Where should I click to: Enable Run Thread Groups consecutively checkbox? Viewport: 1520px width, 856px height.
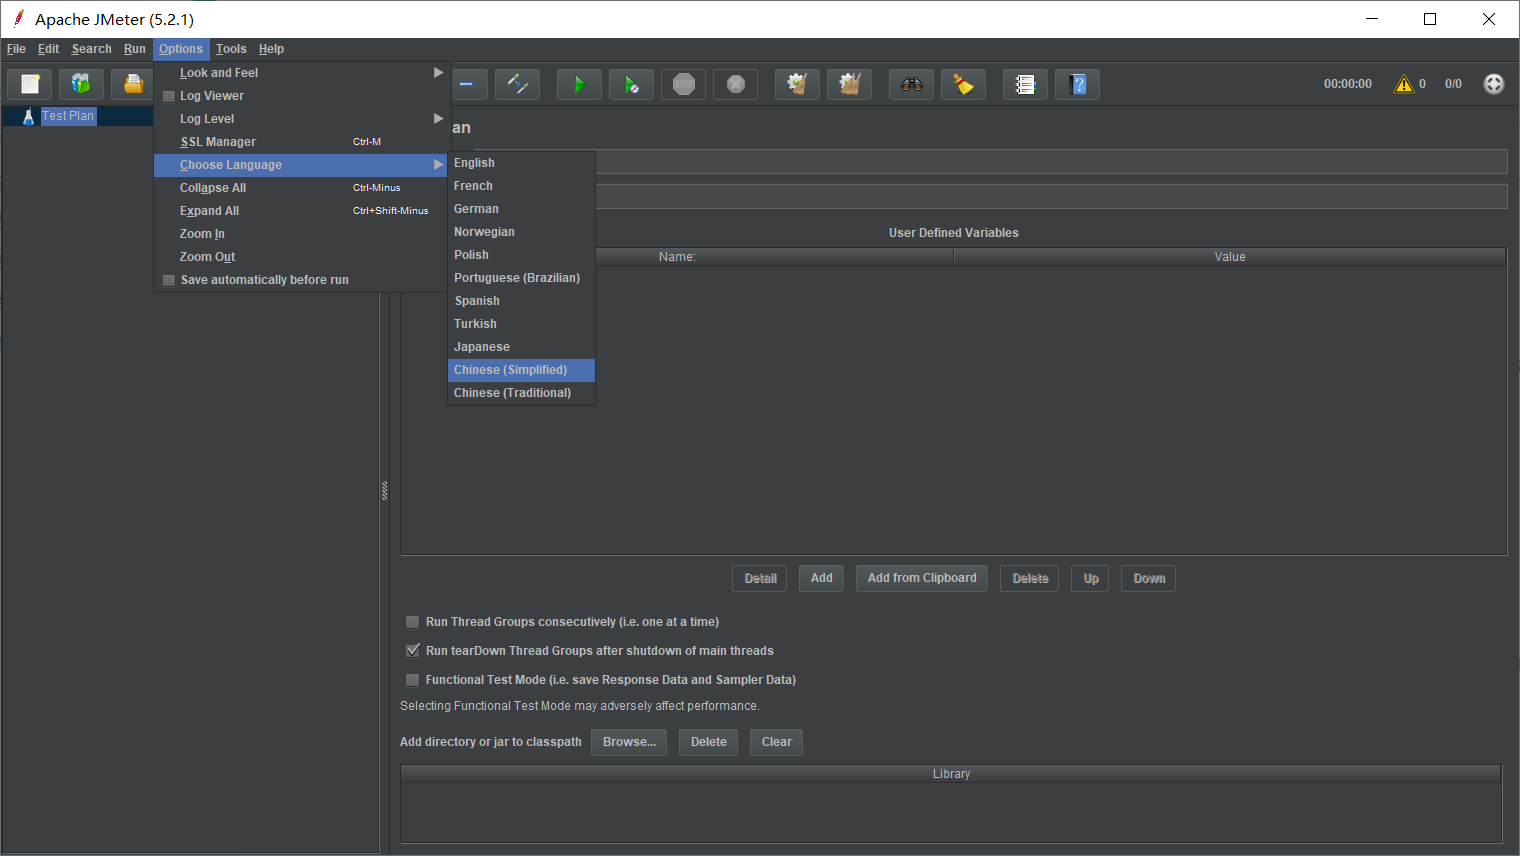coord(412,622)
